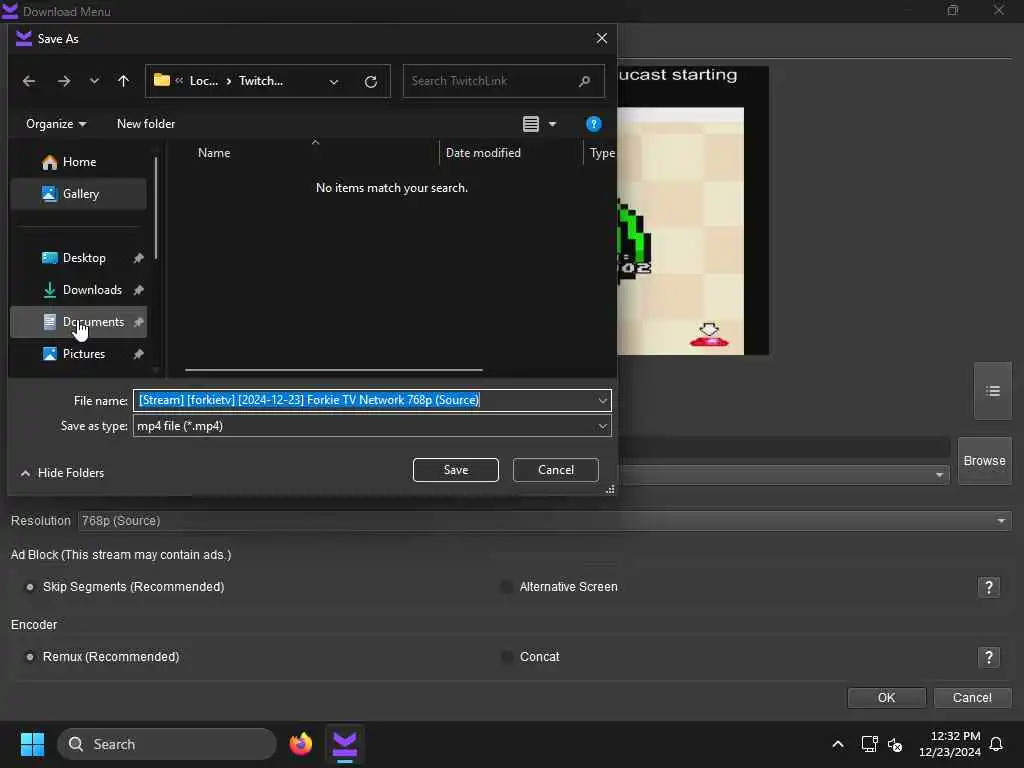Click the Twitch... path segment
1024x768 pixels.
tap(261, 81)
